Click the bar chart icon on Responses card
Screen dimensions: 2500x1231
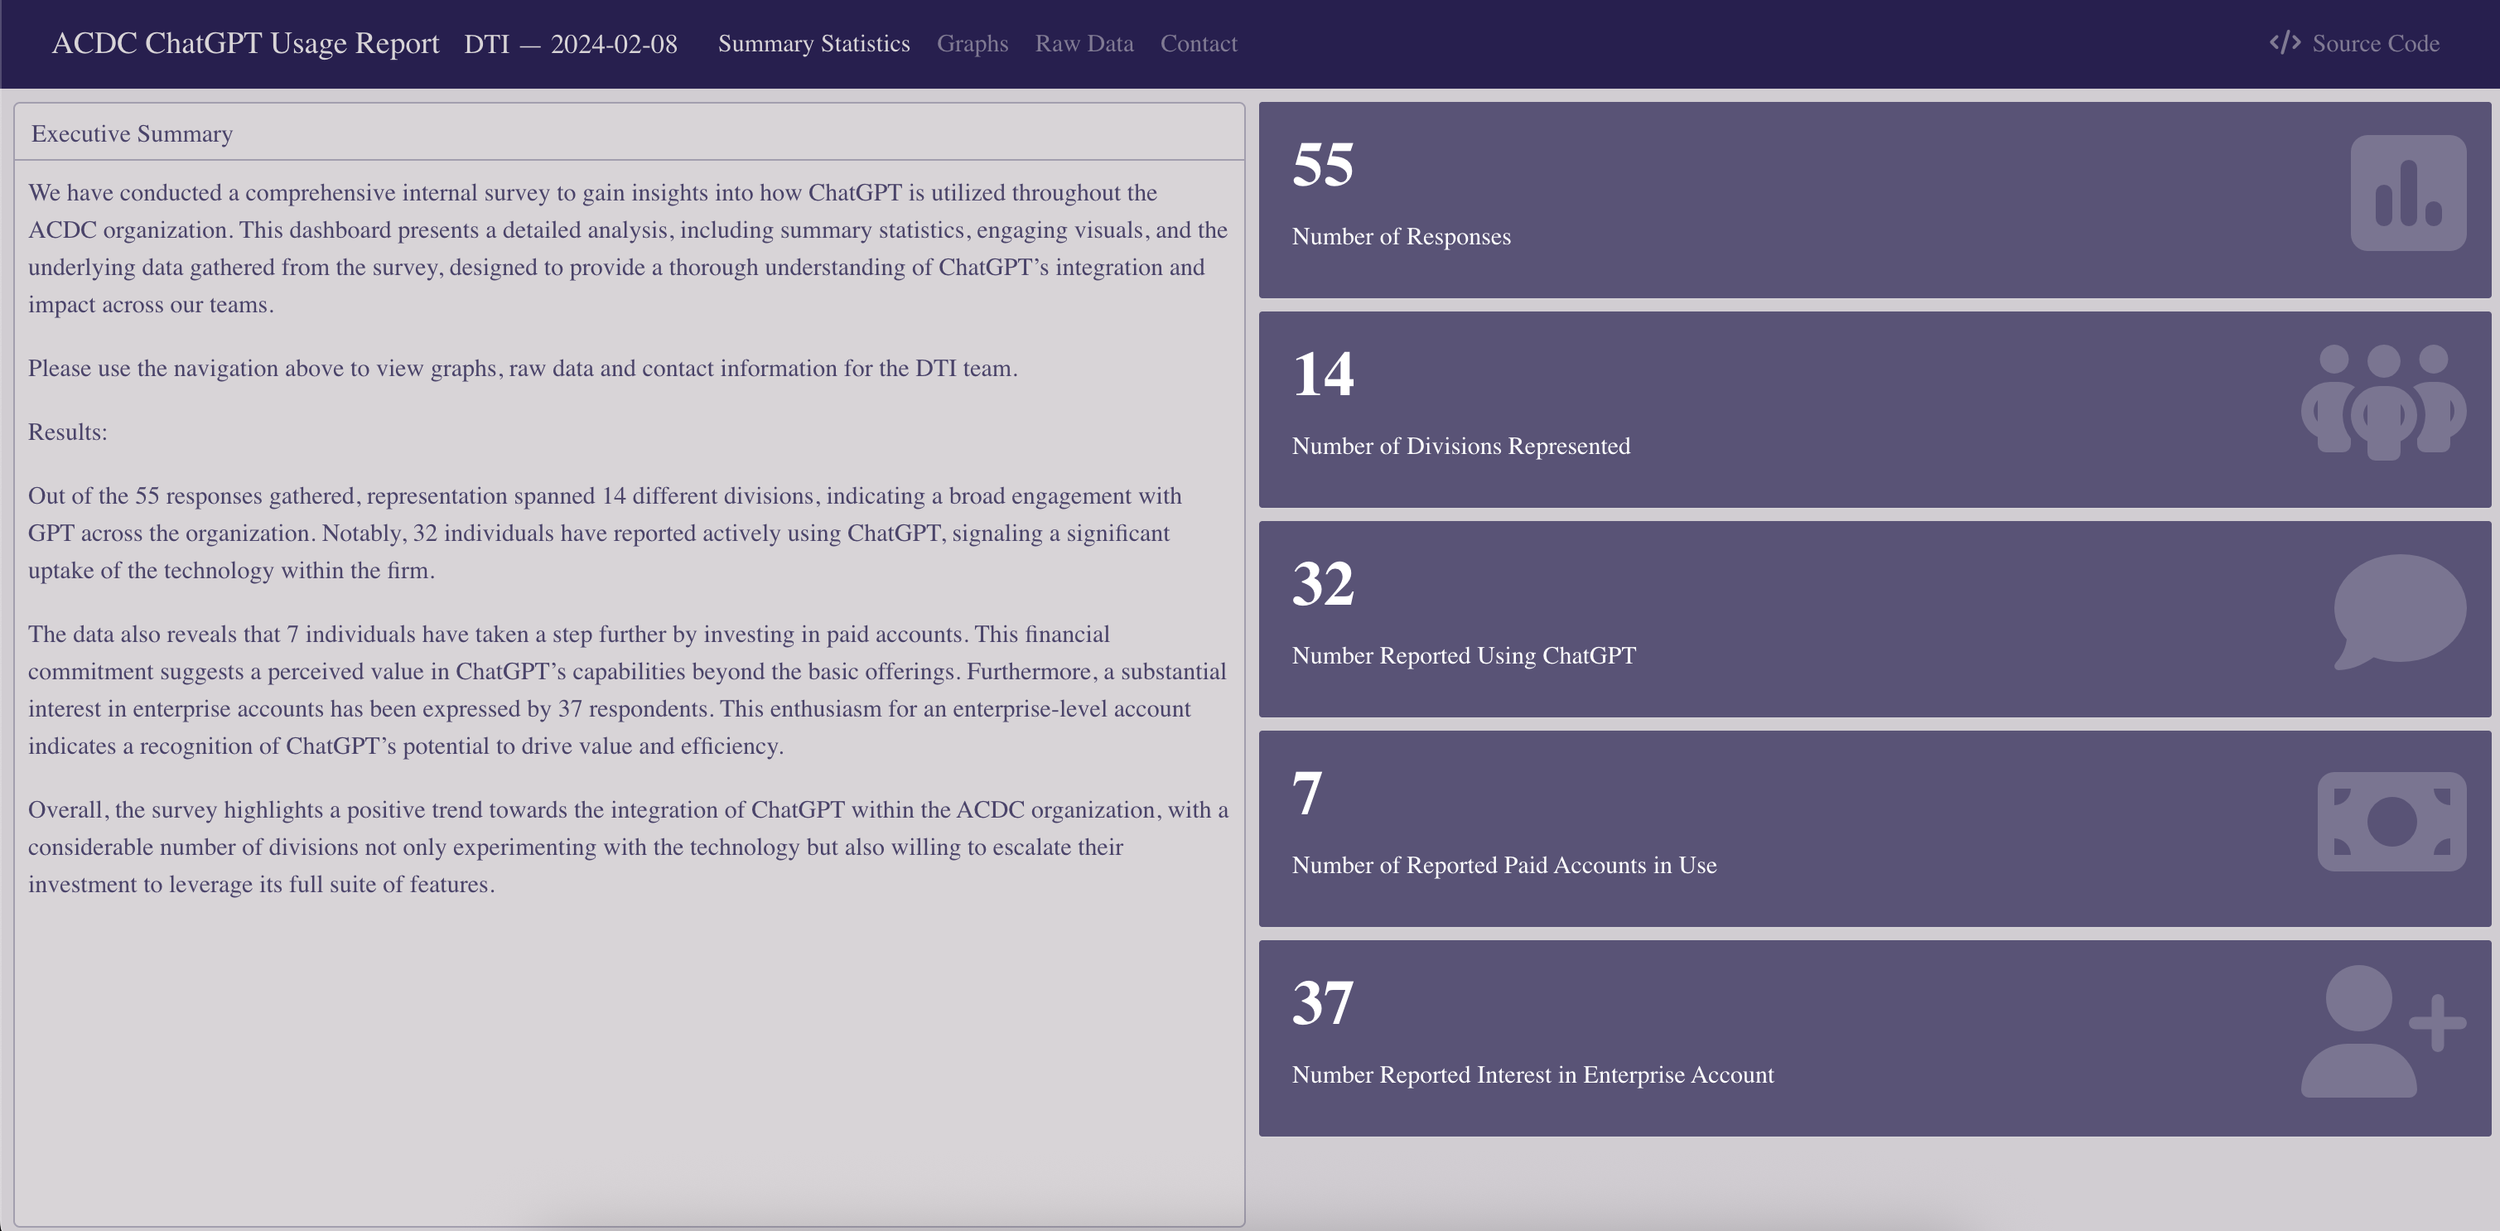click(x=2408, y=193)
